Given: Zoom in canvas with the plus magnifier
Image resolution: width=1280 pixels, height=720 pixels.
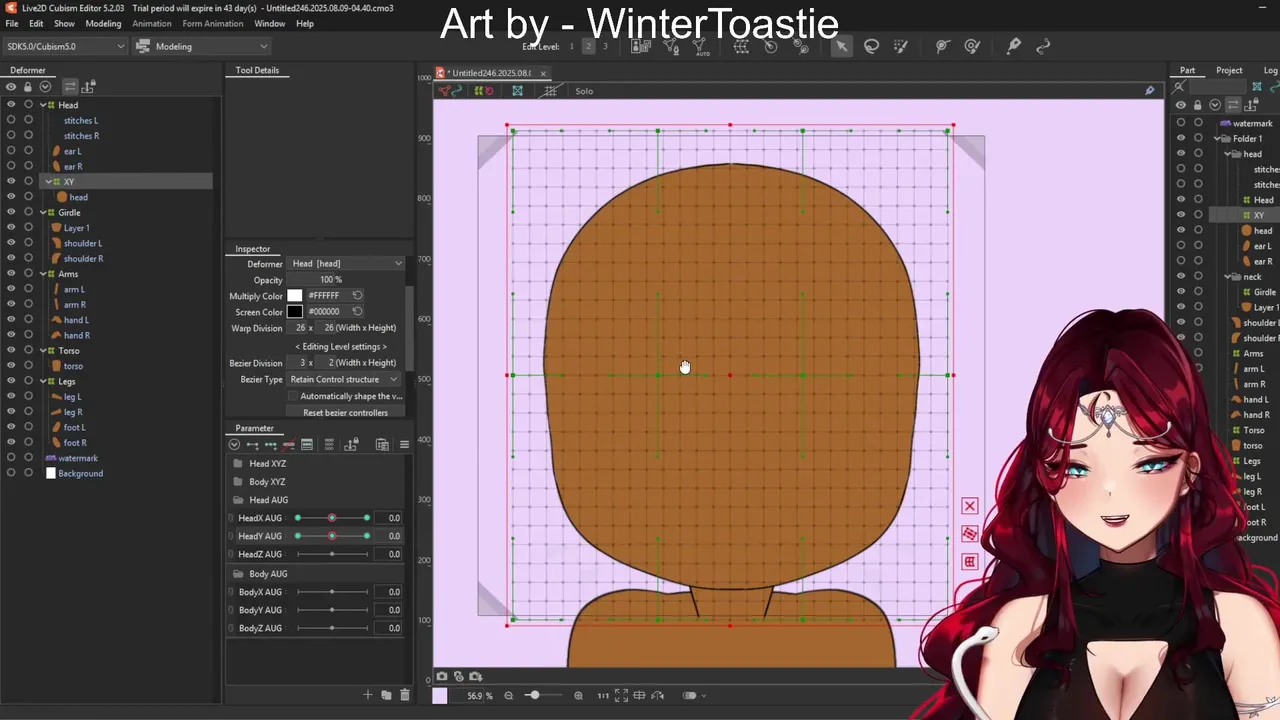Looking at the screenshot, I should [x=578, y=695].
